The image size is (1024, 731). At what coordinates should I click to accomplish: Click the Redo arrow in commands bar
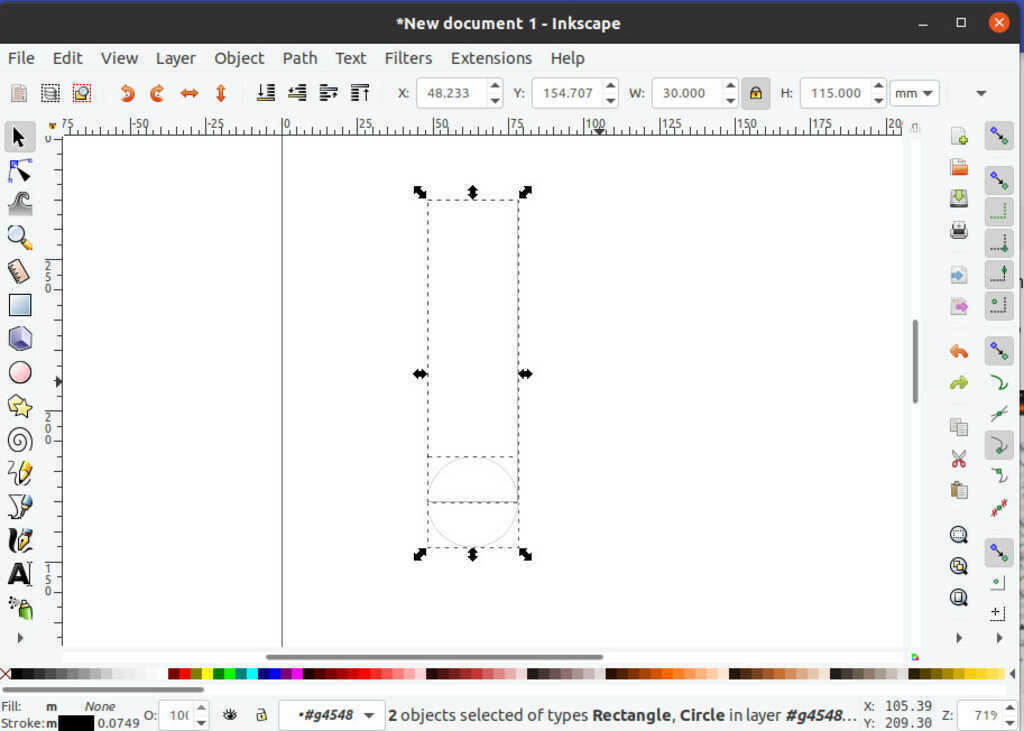pos(958,383)
